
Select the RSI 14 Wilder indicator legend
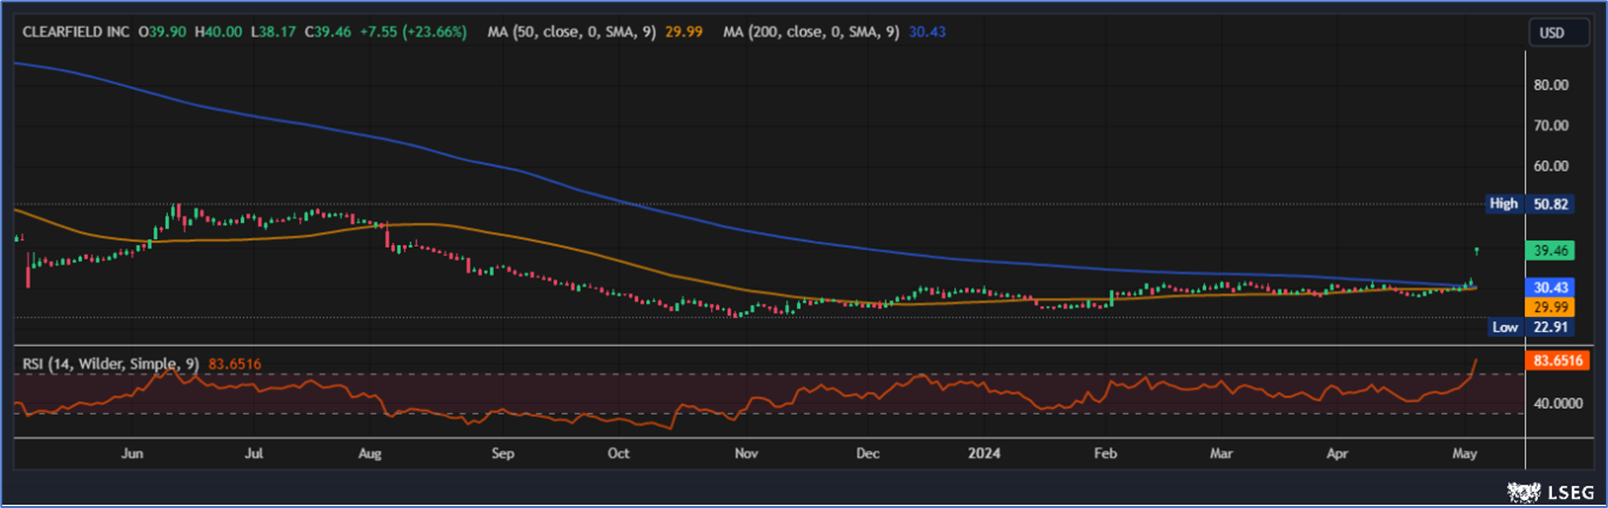point(111,364)
